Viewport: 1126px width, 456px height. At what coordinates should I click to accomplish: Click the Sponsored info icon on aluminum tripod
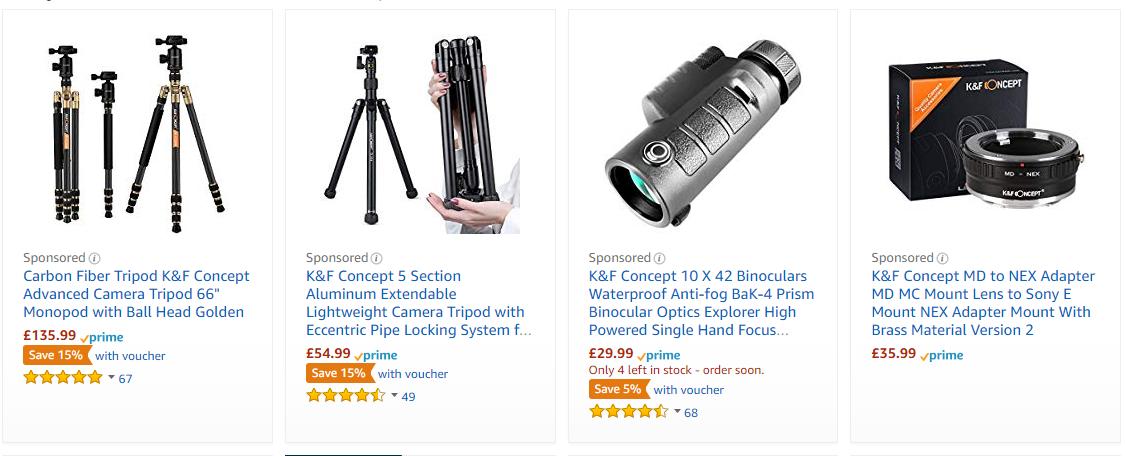point(376,259)
